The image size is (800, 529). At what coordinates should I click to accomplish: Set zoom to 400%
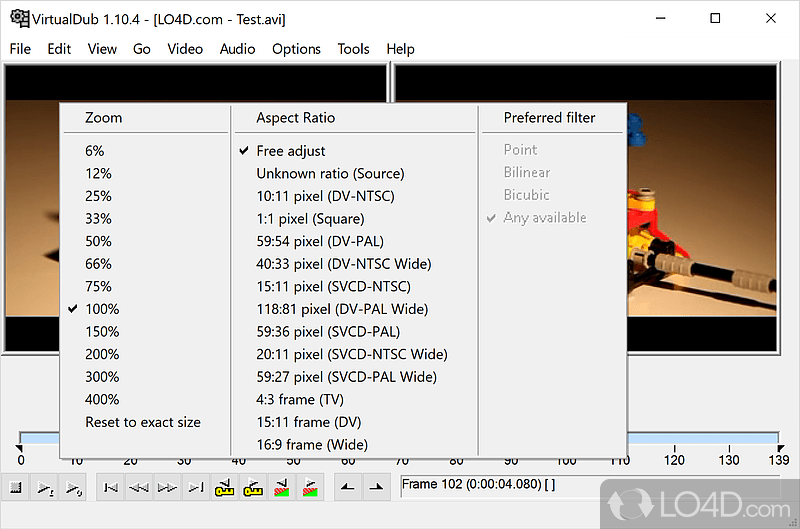pos(145,399)
